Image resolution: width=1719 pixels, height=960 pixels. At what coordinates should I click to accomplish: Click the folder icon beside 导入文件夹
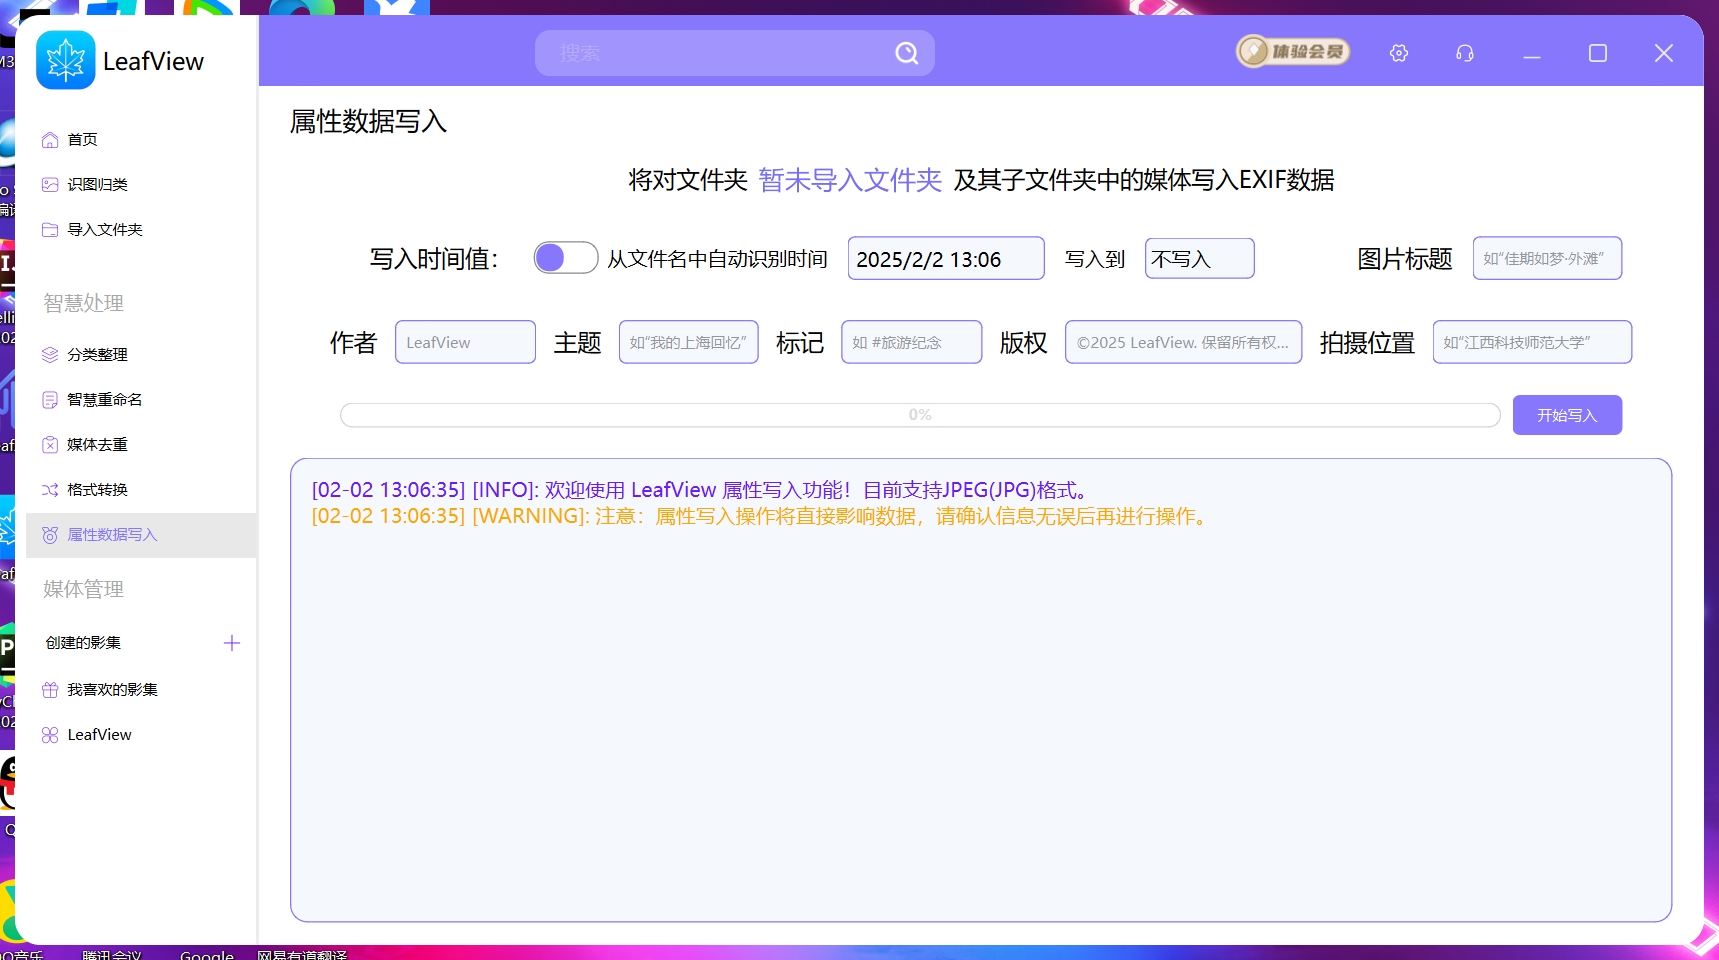pyautogui.click(x=50, y=230)
